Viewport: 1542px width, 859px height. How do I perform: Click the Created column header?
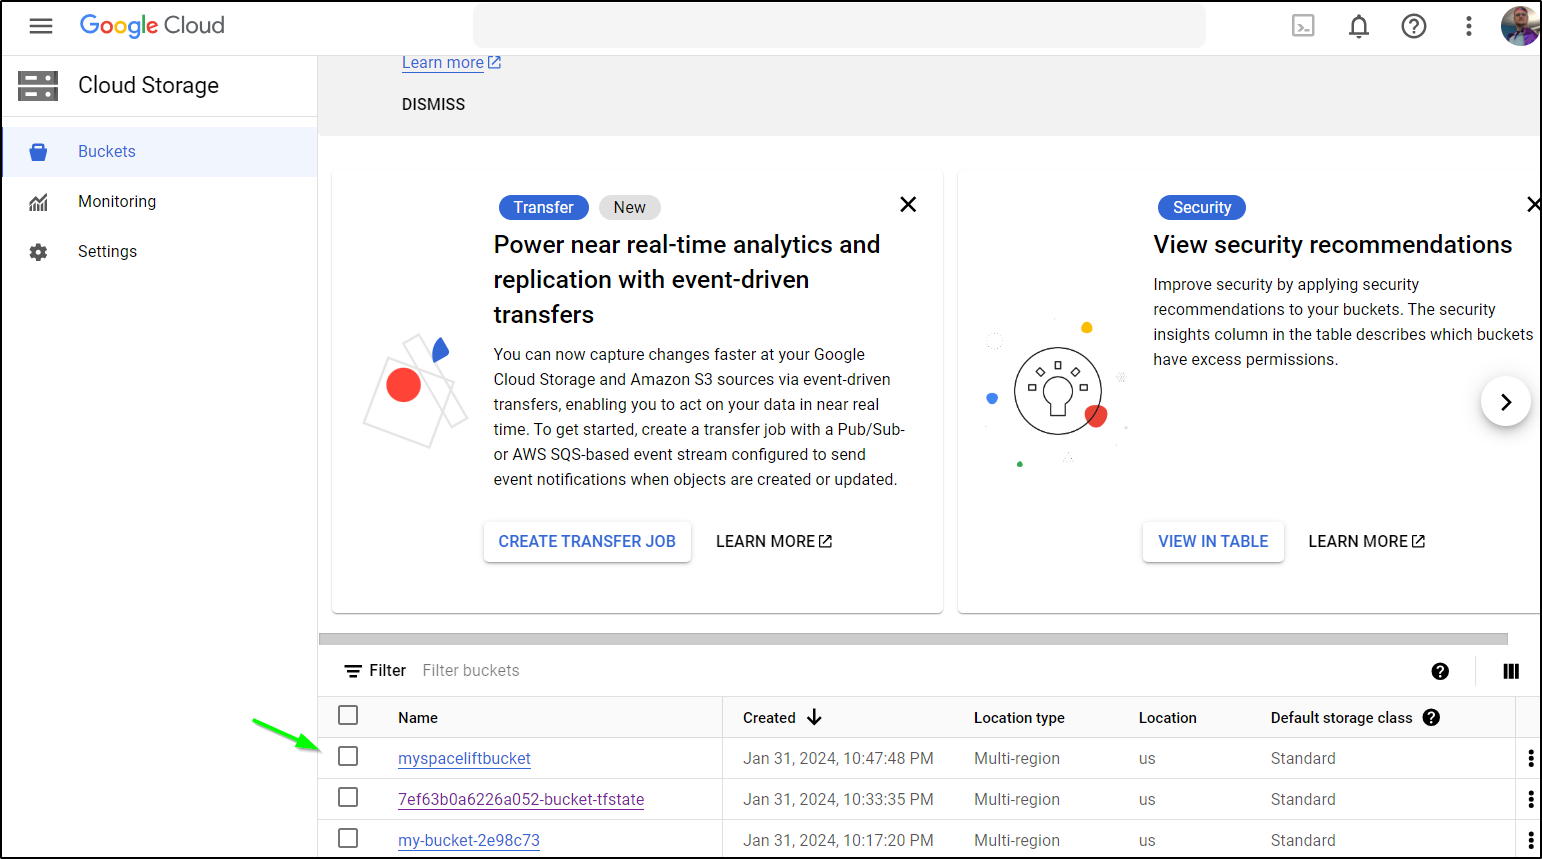coord(769,718)
